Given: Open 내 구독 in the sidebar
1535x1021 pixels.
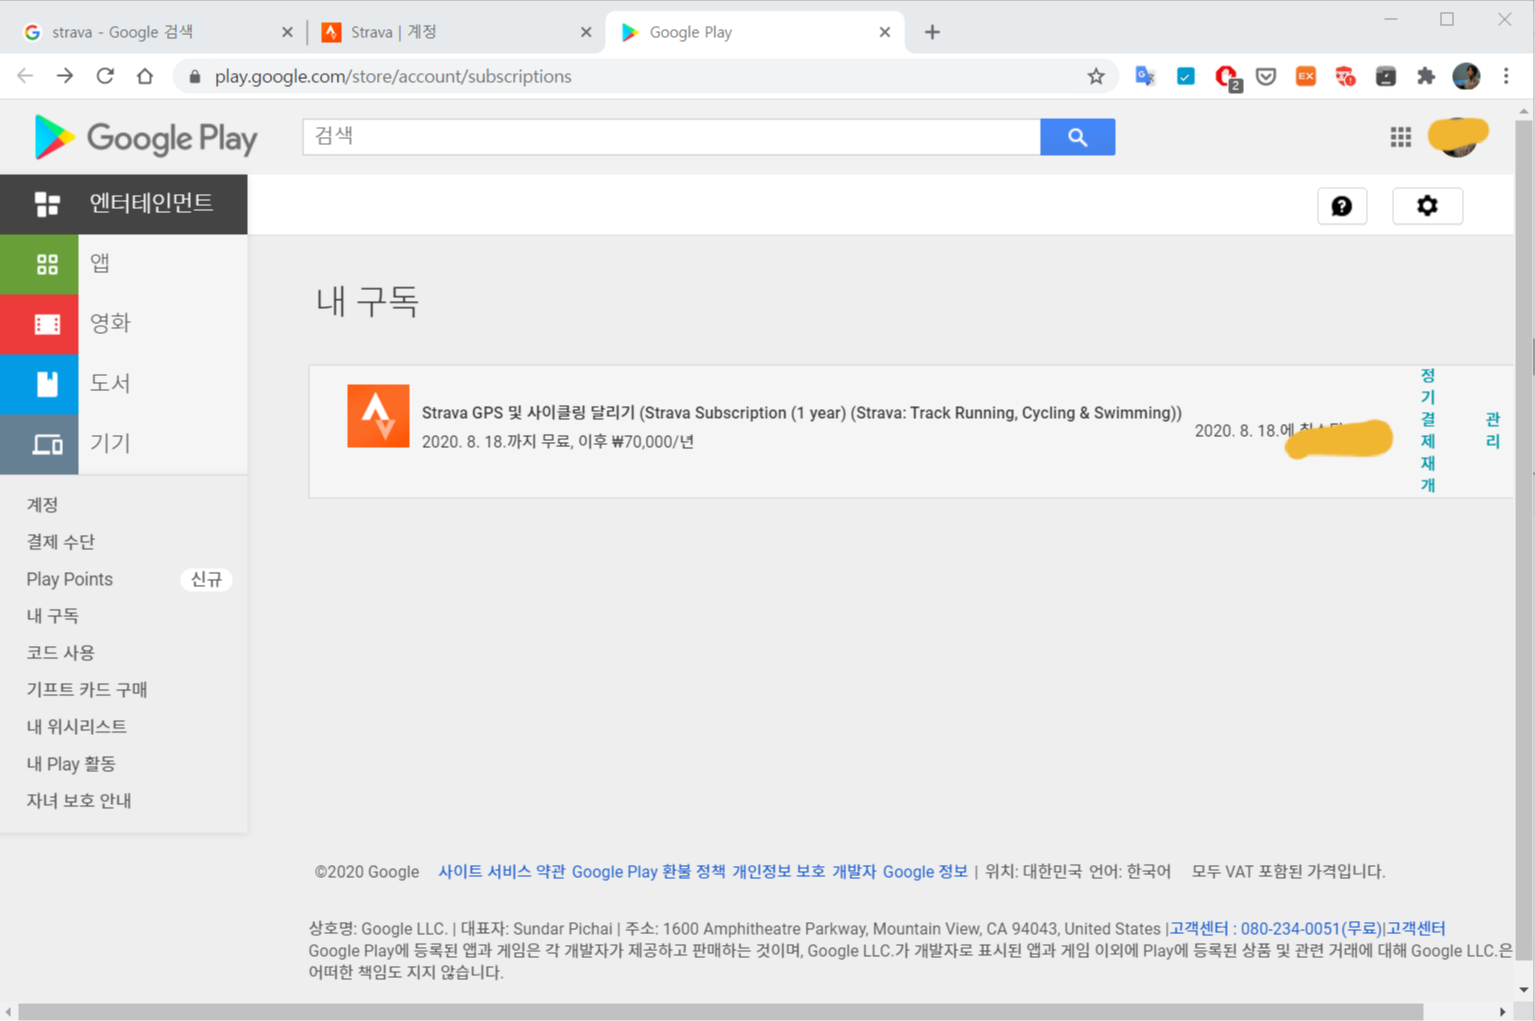Looking at the screenshot, I should [x=52, y=616].
